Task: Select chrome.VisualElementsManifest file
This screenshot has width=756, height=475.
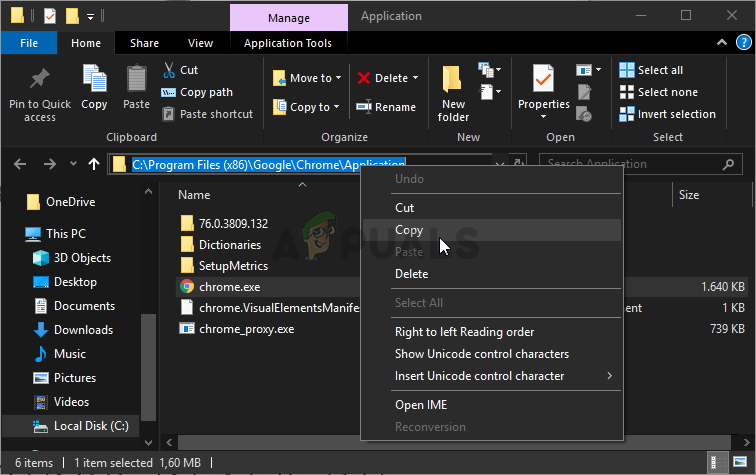Action: (270, 308)
